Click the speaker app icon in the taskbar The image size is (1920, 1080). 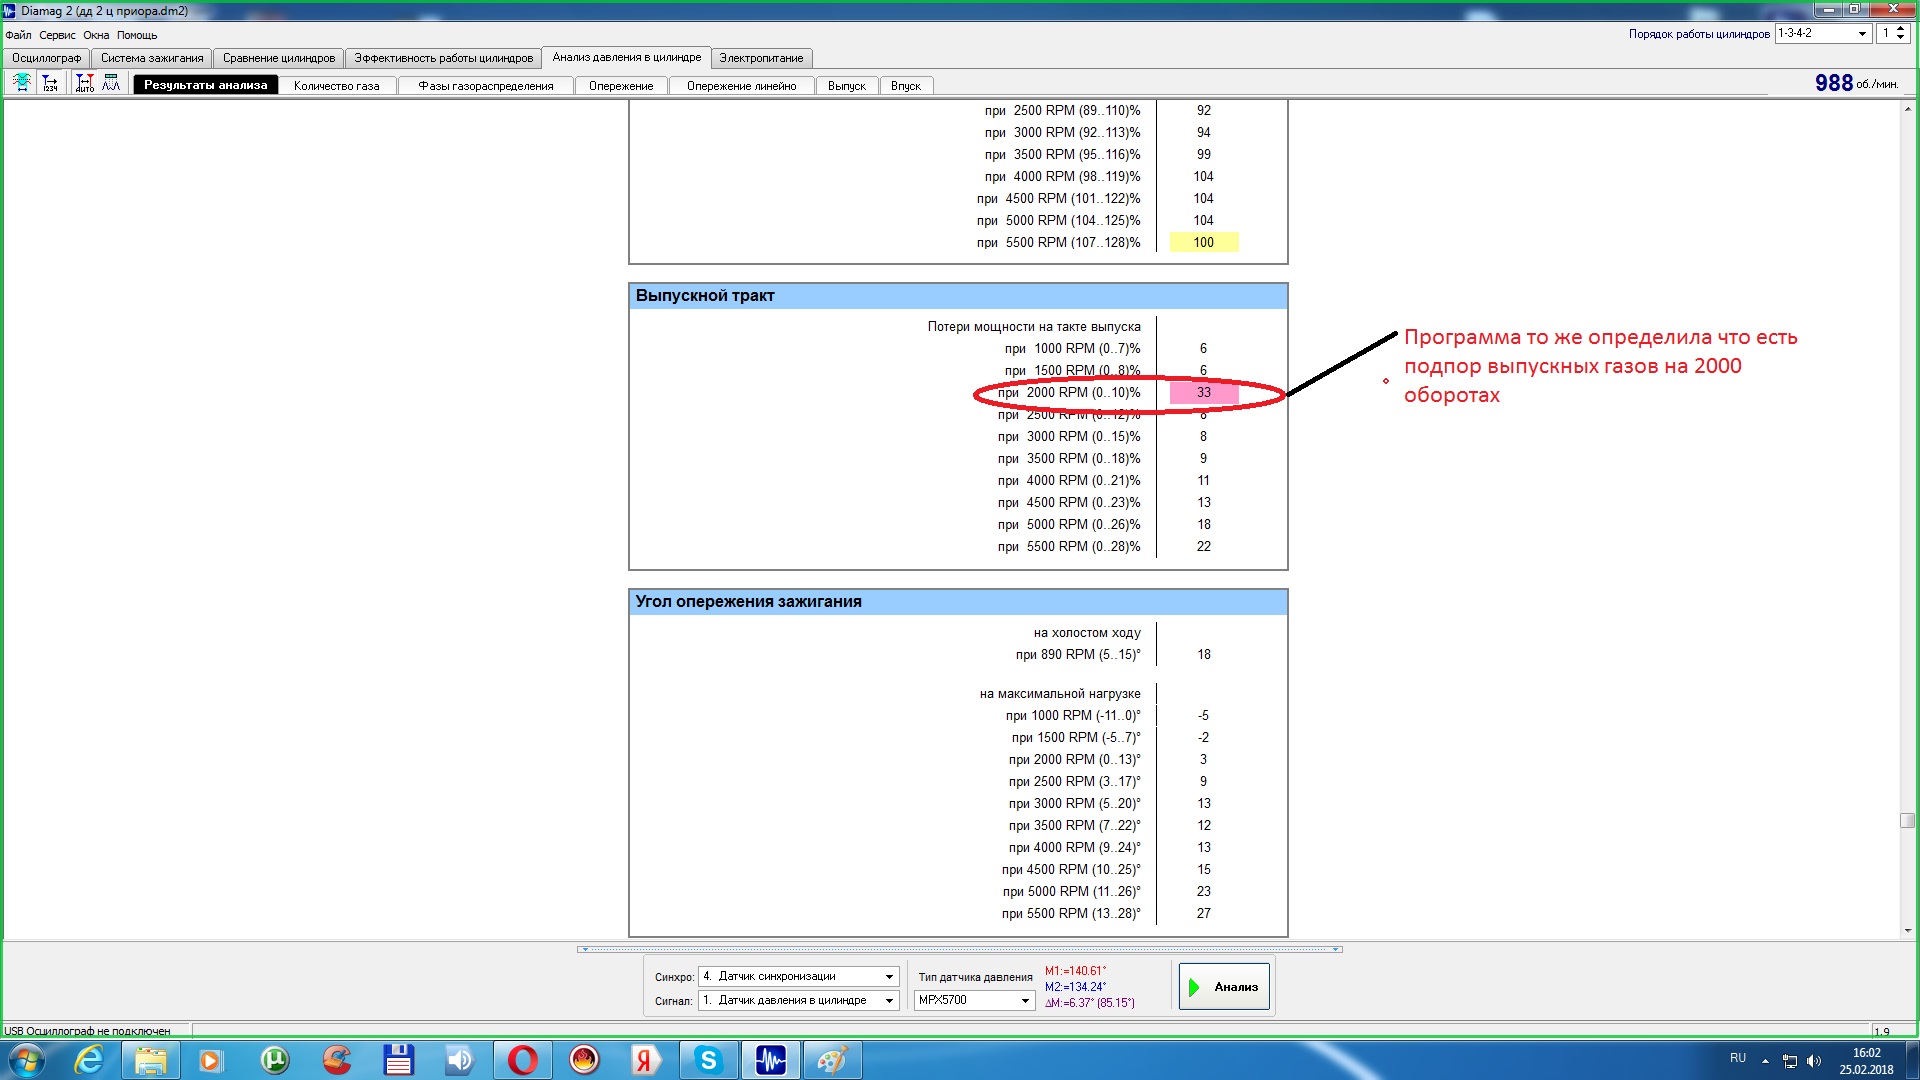click(x=460, y=1060)
